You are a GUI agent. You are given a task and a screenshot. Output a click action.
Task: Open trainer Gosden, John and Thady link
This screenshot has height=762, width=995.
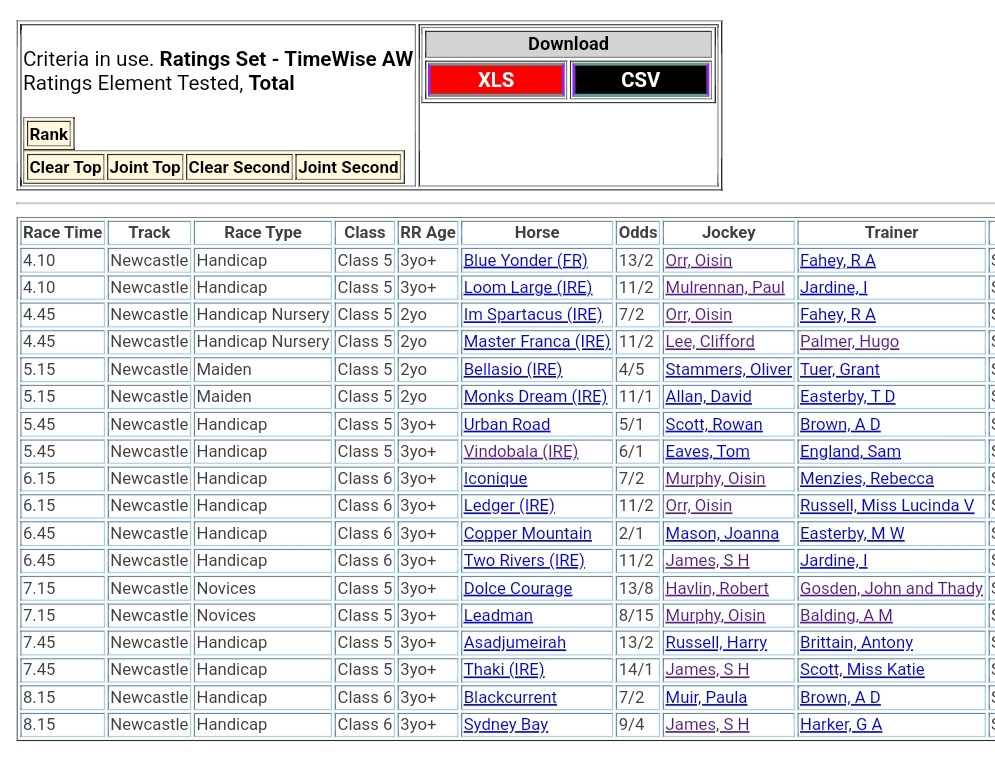(x=891, y=588)
